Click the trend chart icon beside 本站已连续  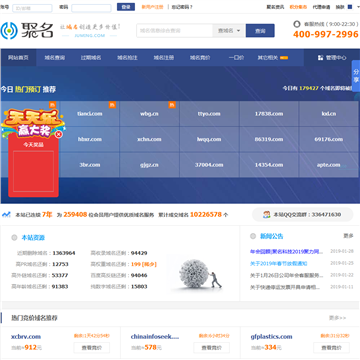click(6, 214)
